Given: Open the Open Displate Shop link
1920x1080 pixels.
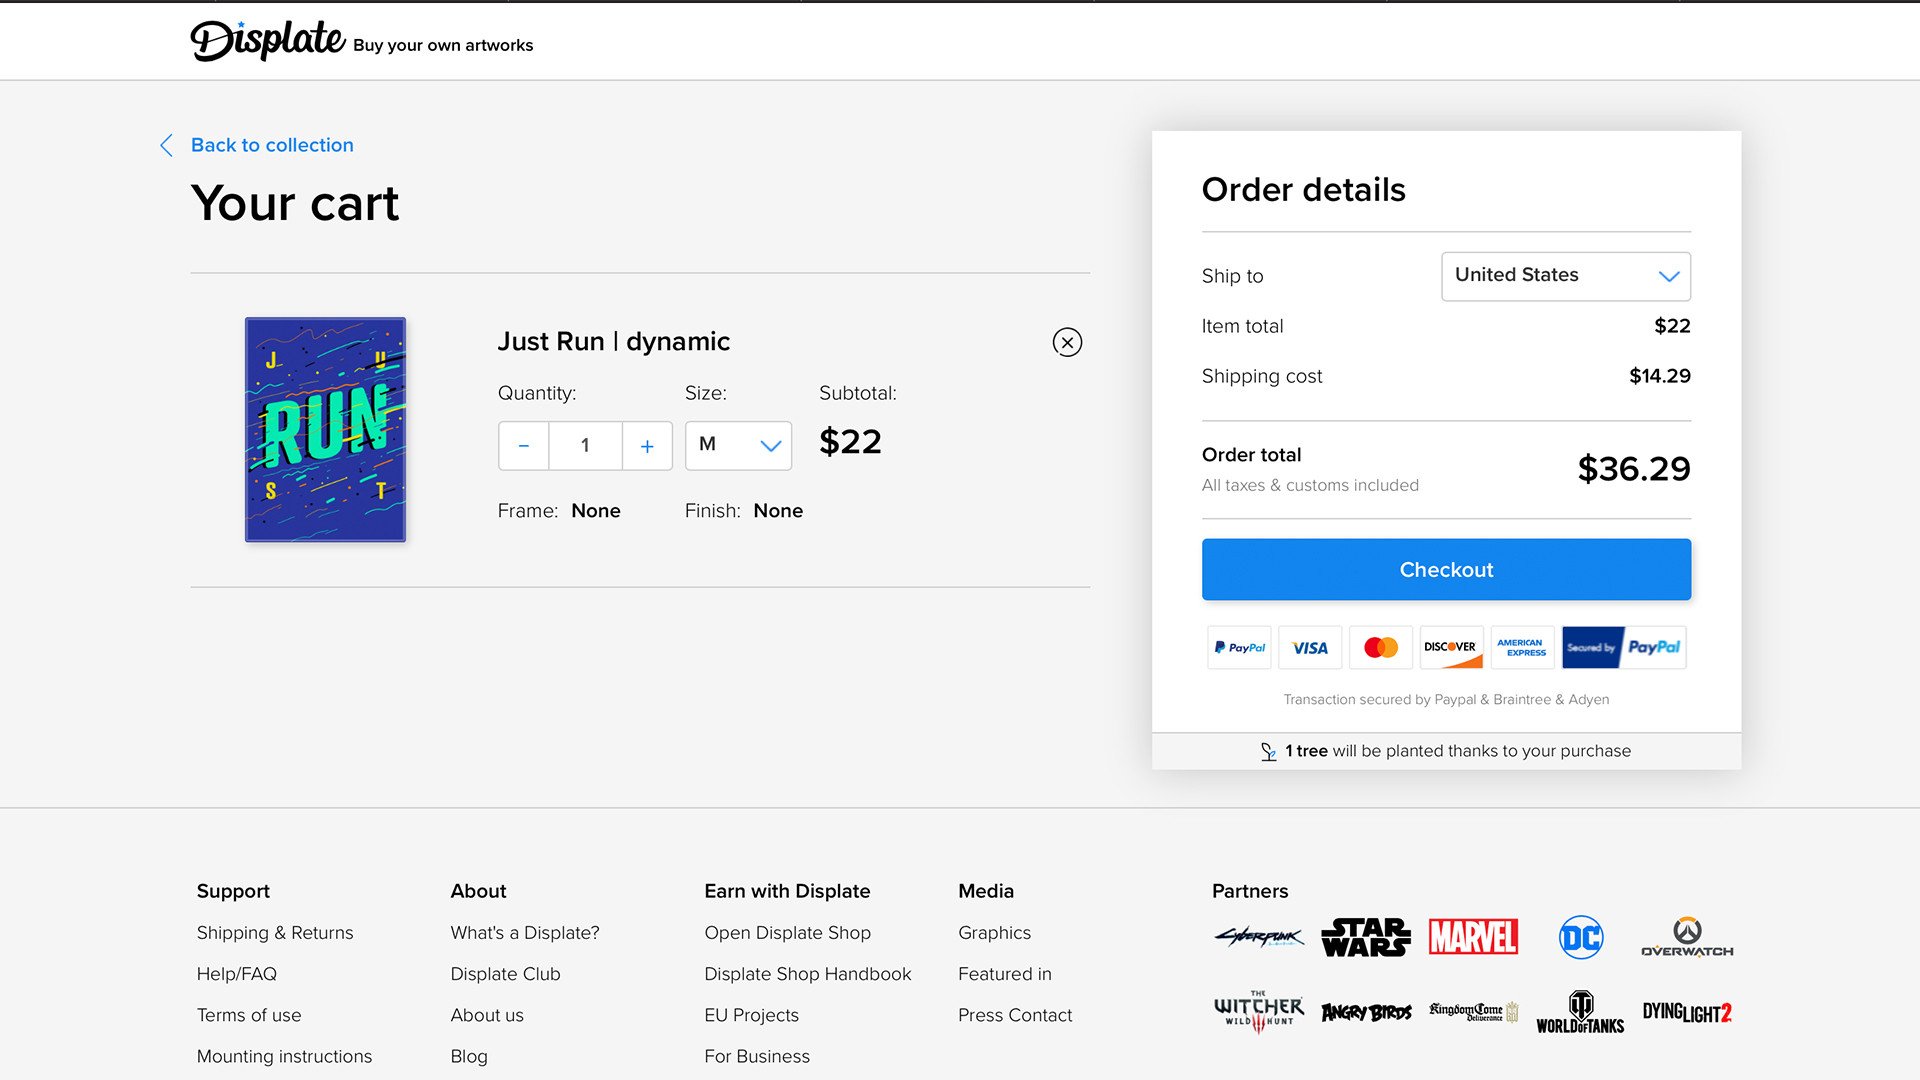Looking at the screenshot, I should (x=787, y=933).
